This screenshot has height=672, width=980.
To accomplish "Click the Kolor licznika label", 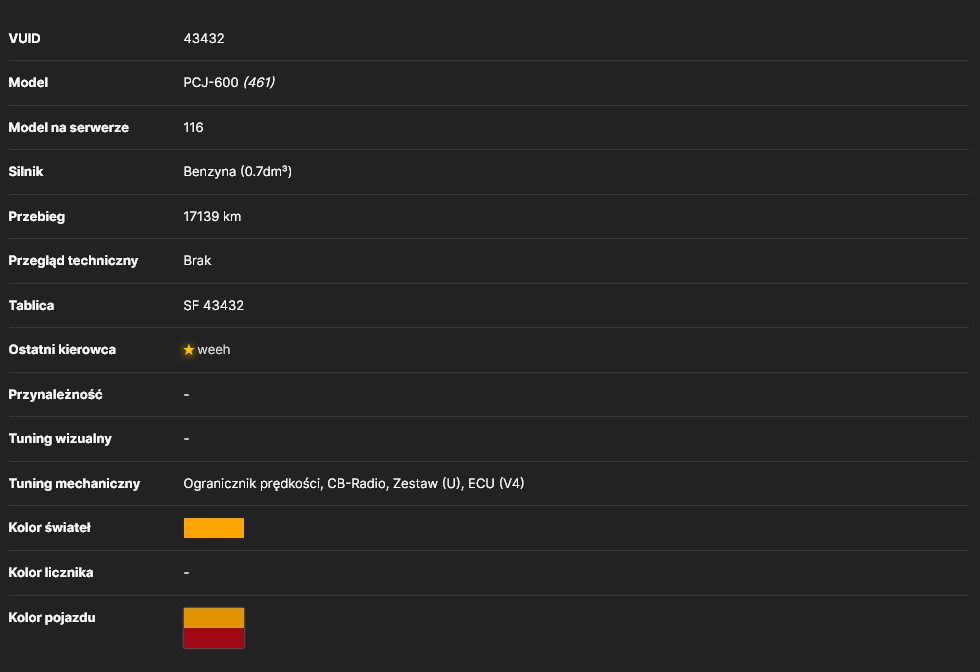I will point(51,573).
